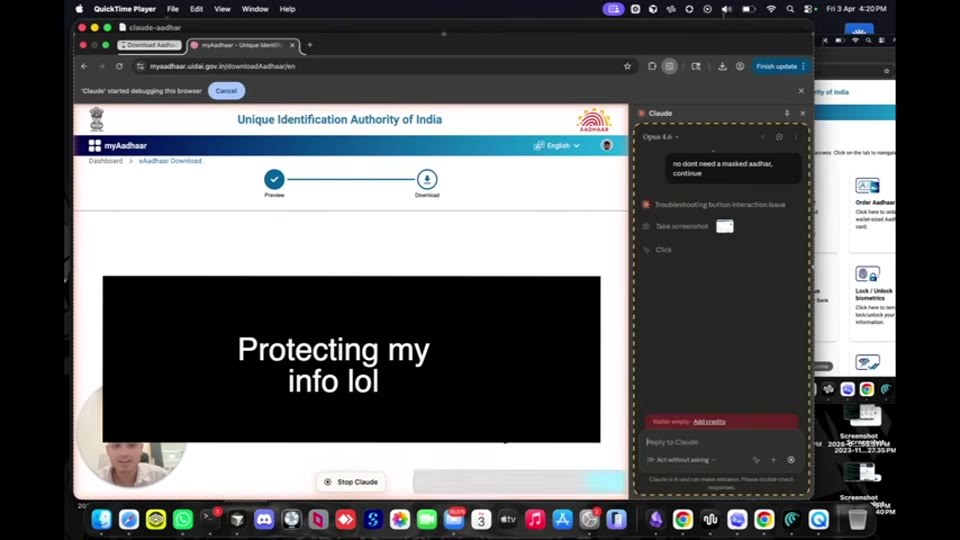Expand the English language dropdown
The width and height of the screenshot is (960, 540).
pos(557,146)
